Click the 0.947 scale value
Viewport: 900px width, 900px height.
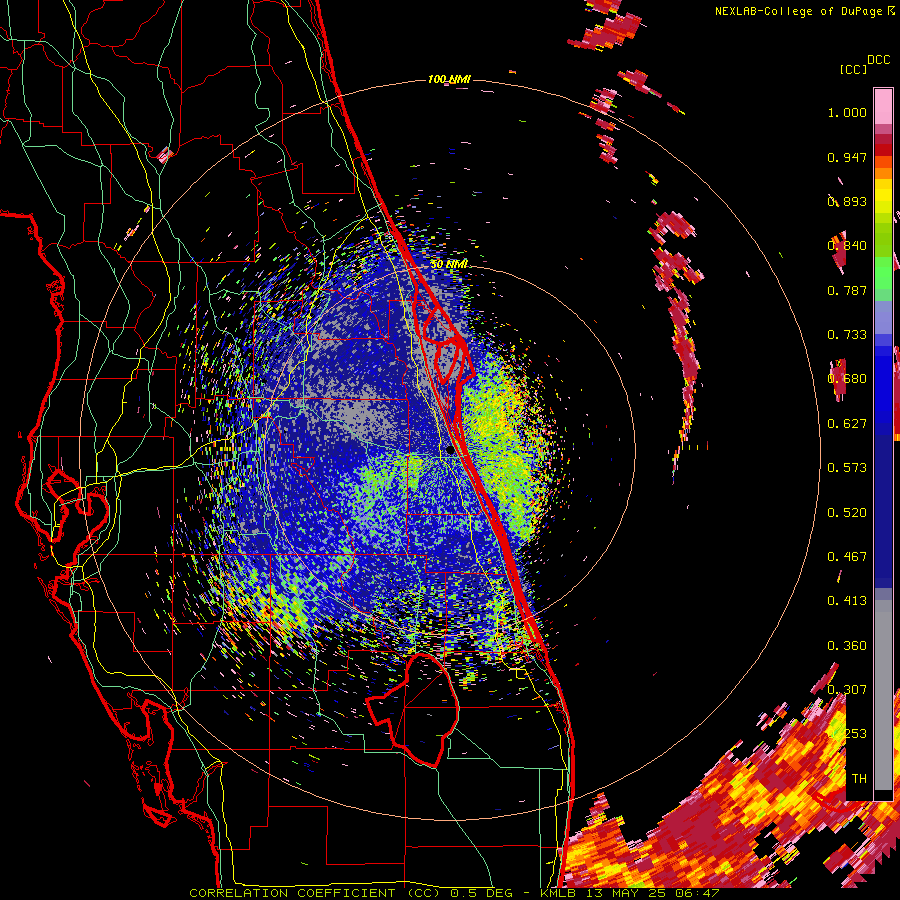coord(847,157)
